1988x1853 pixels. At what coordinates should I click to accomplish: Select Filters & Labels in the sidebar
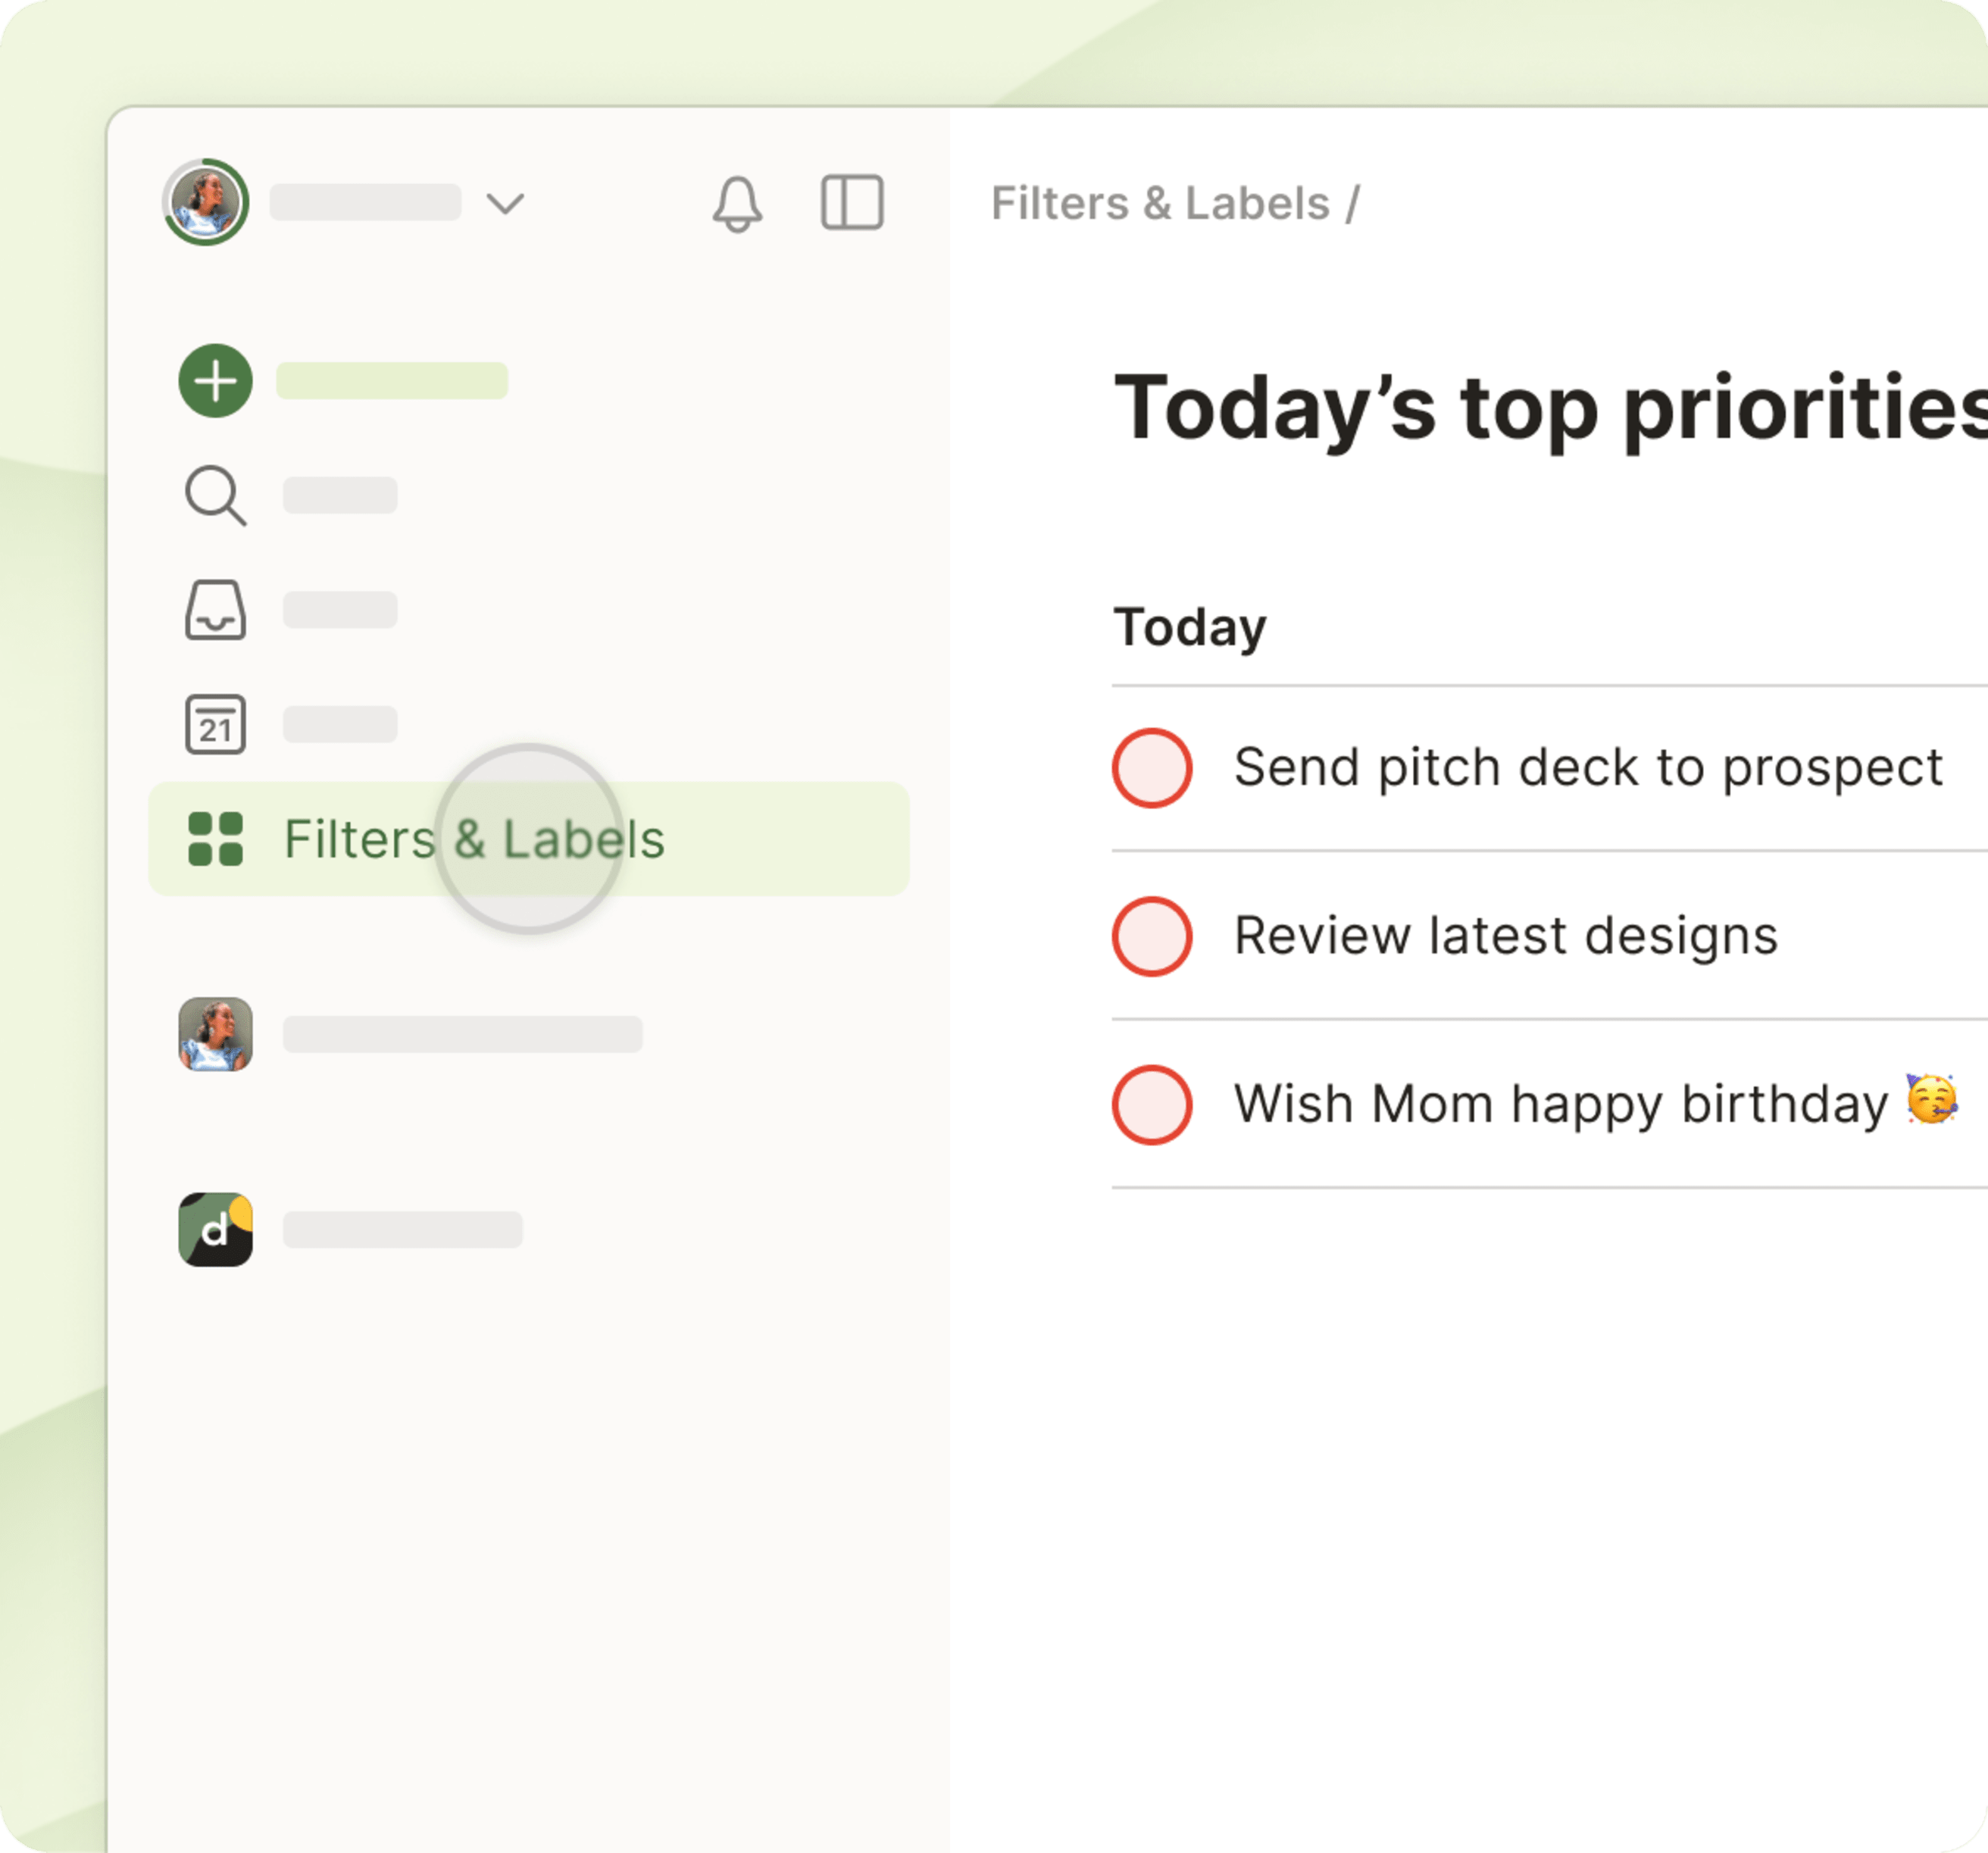click(x=474, y=839)
